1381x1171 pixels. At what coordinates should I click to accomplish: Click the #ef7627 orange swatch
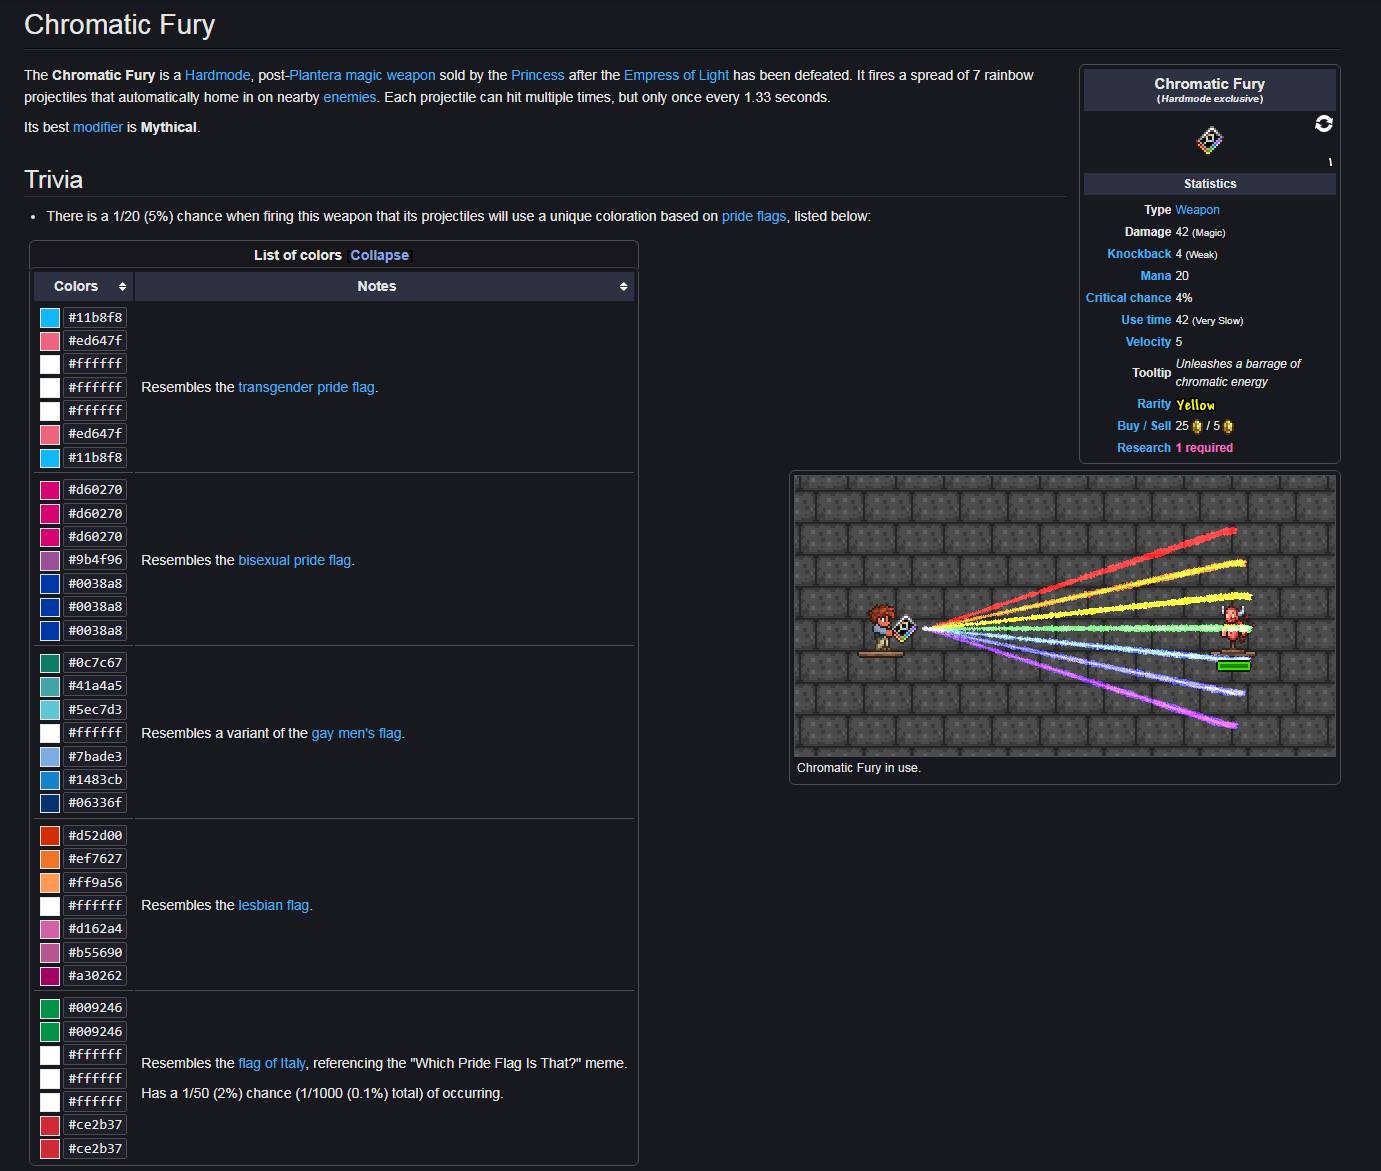pyautogui.click(x=50, y=859)
